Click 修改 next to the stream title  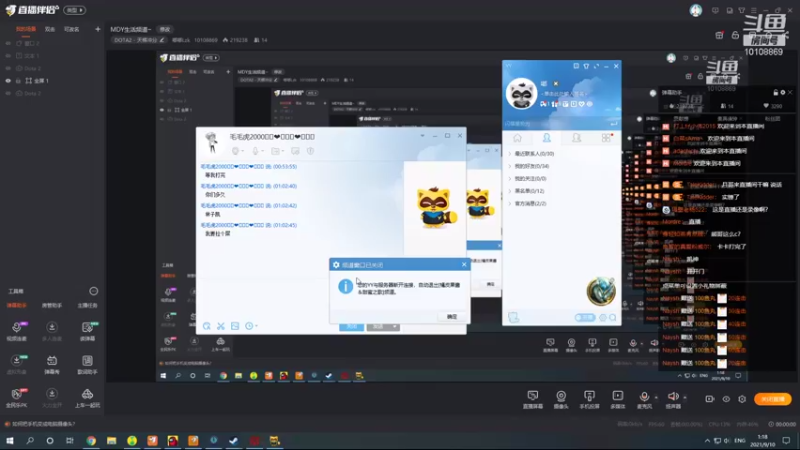click(165, 29)
